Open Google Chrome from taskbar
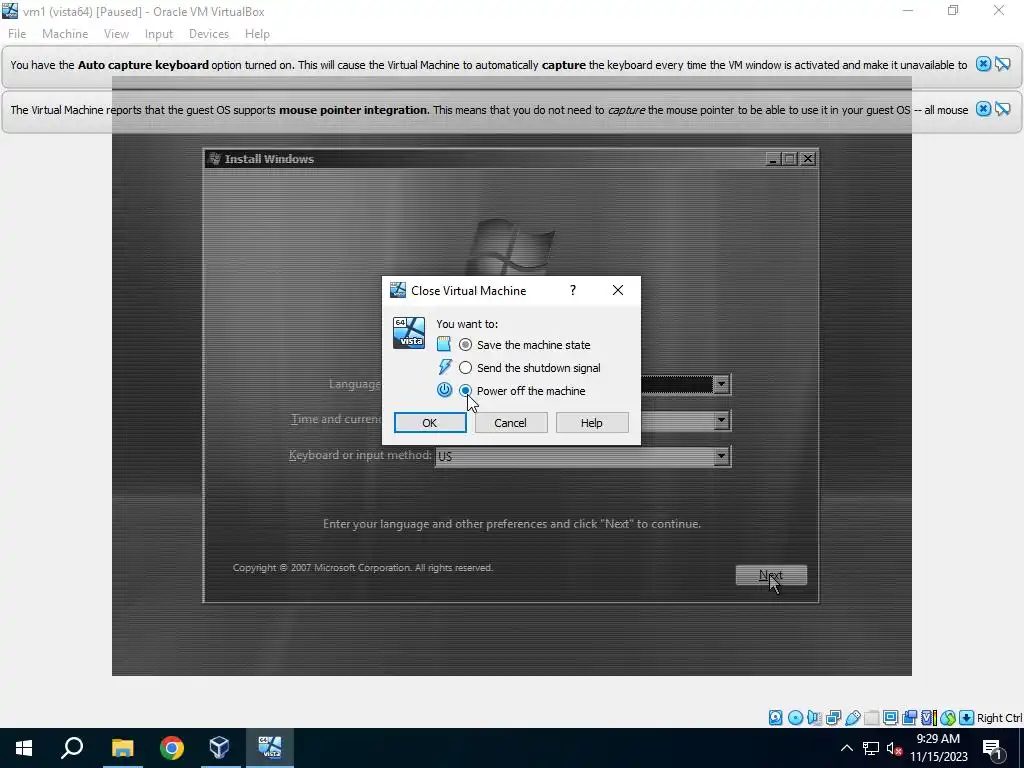 (172, 748)
